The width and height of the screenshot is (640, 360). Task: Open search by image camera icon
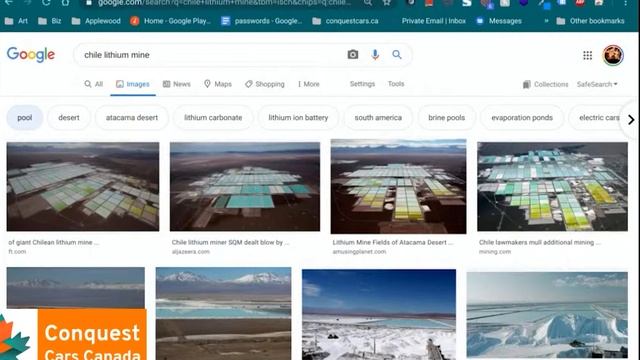353,54
